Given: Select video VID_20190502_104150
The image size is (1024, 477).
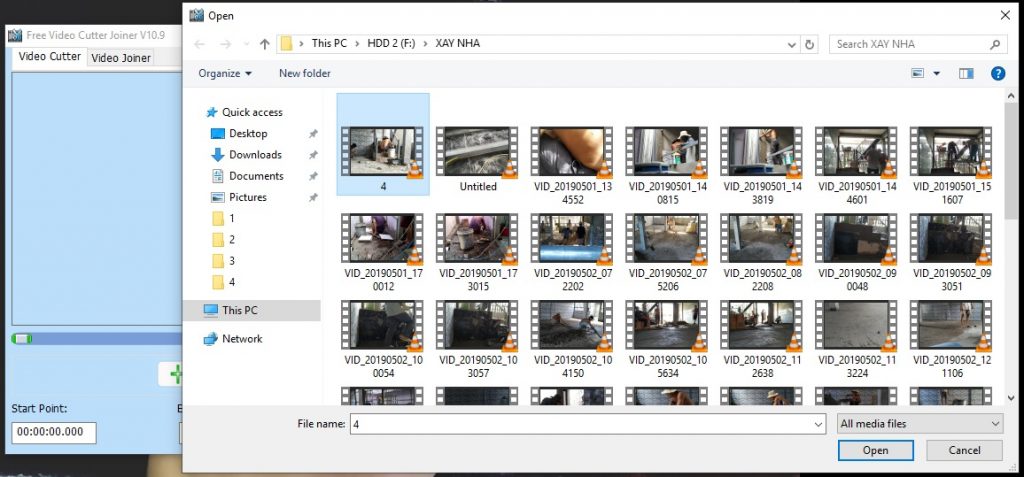Looking at the screenshot, I should 572,340.
